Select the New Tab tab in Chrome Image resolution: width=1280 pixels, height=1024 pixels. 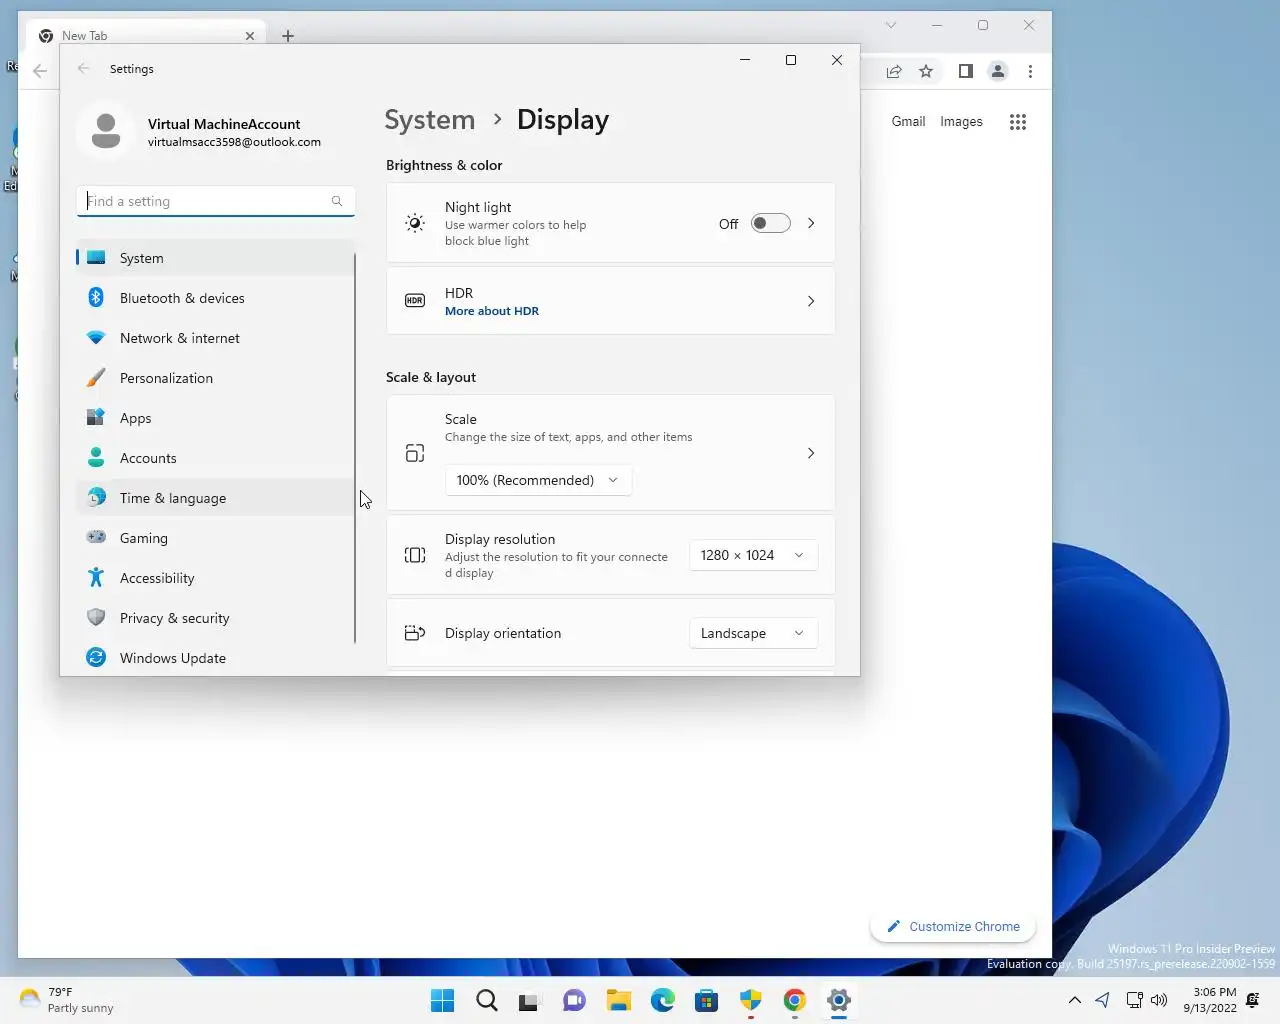tap(148, 36)
